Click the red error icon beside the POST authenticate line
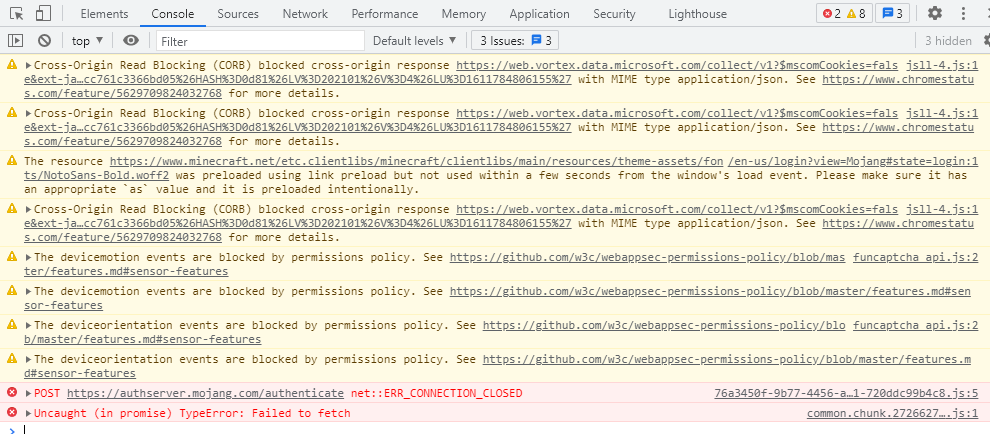The height and width of the screenshot is (434, 990). (11, 393)
